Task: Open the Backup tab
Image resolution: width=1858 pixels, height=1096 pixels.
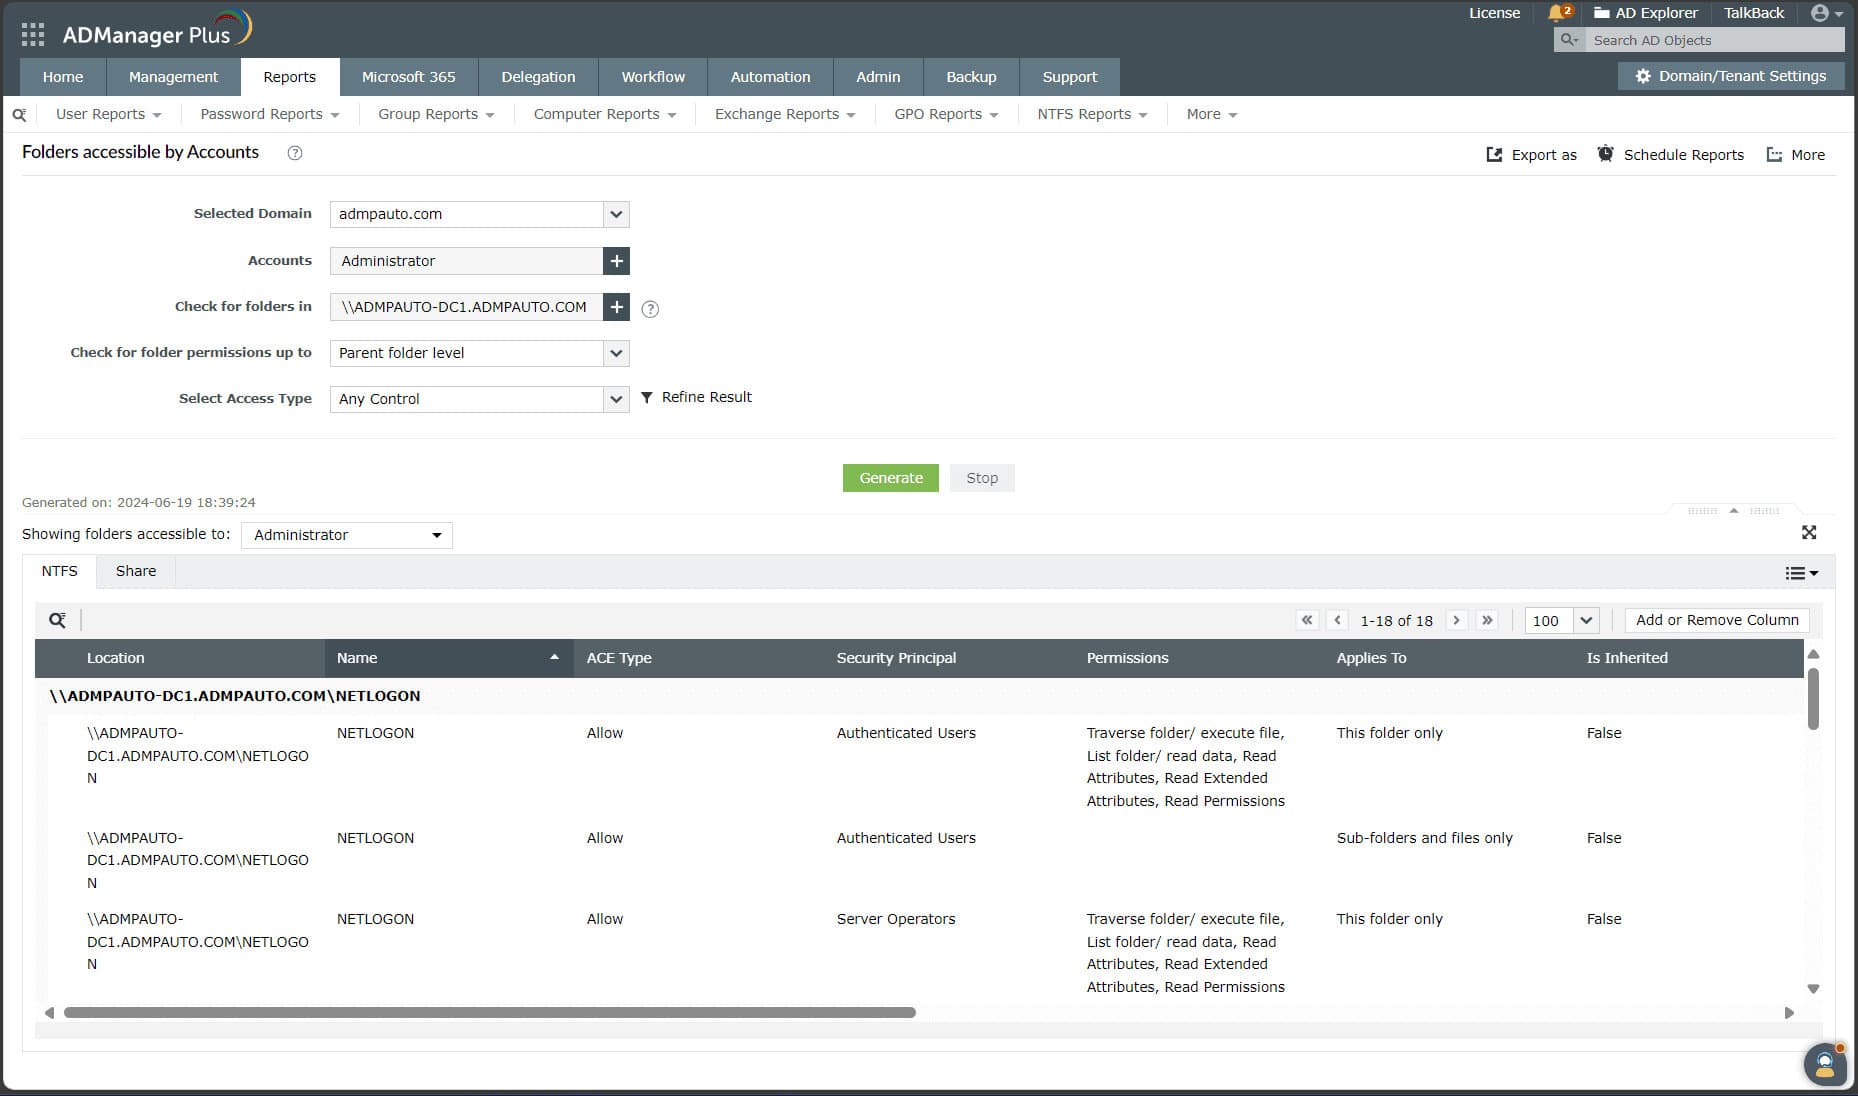Action: pyautogui.click(x=971, y=77)
